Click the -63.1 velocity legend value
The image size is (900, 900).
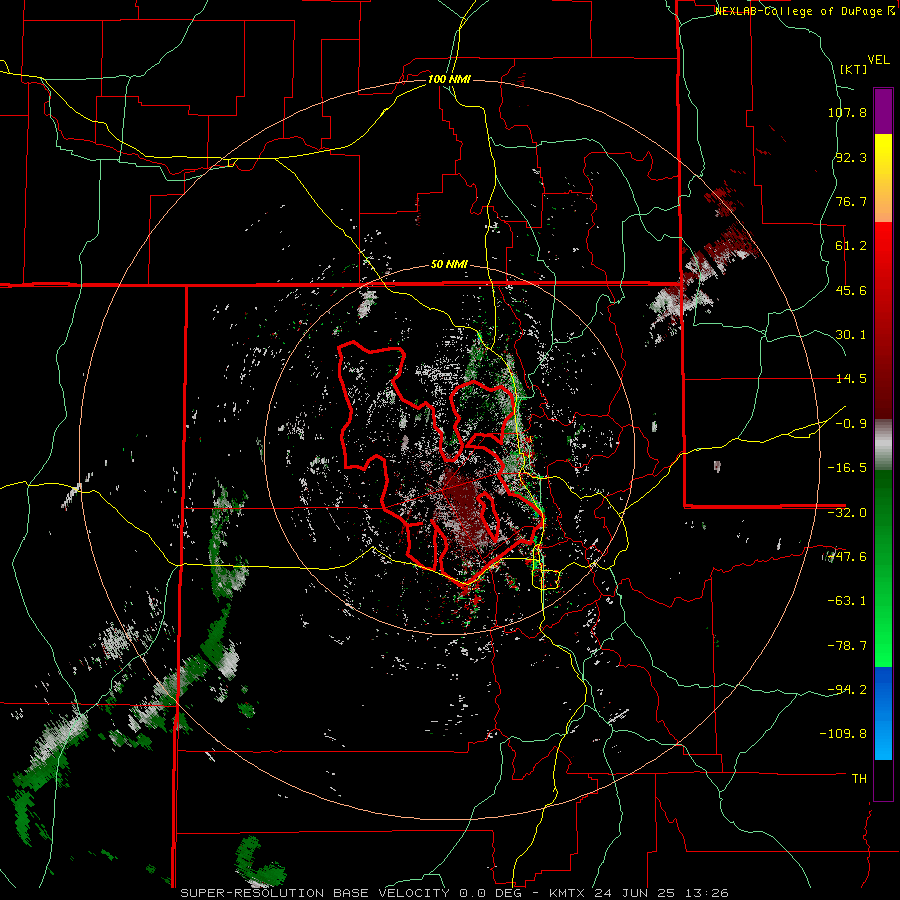[847, 601]
